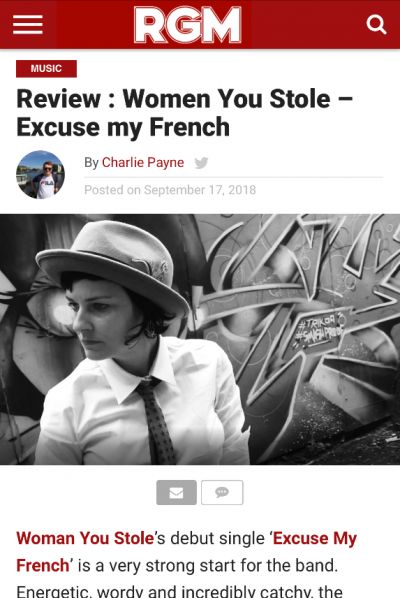Click the 'Posted on September 17, 2018' date
This screenshot has height=598, width=400.
click(170, 190)
